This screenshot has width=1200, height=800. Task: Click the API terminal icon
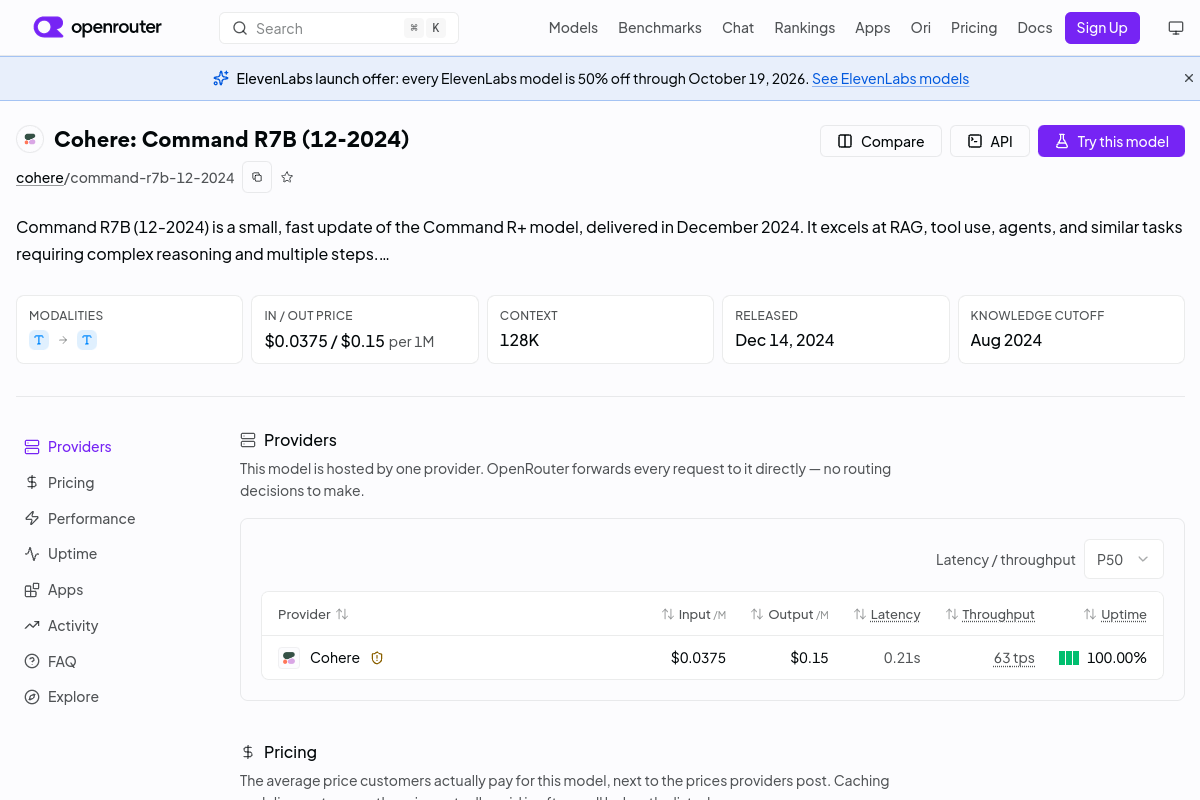pos(975,141)
